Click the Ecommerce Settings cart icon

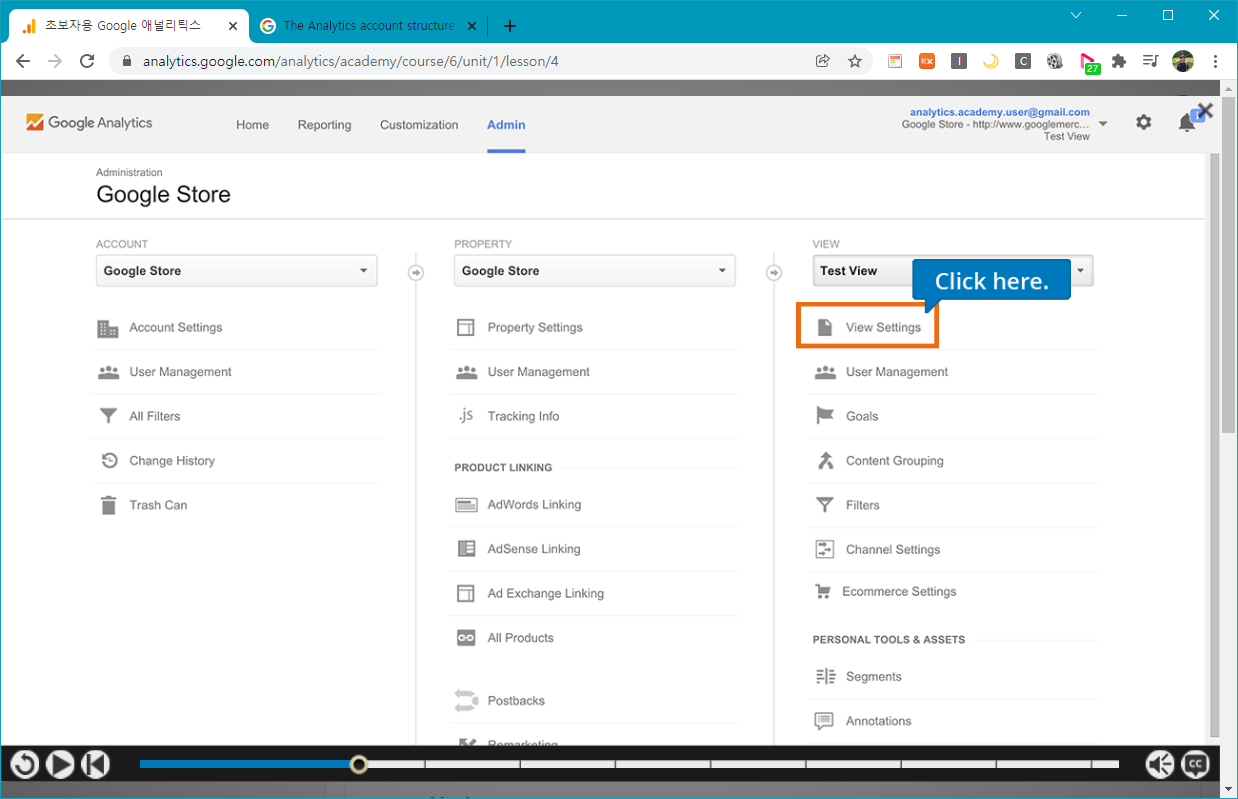[x=823, y=592]
